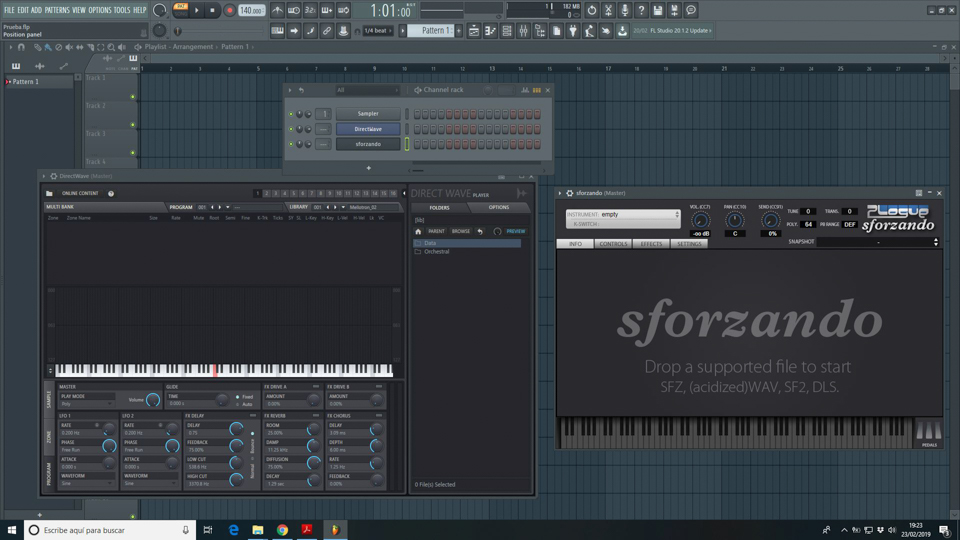960x540 pixels.
Task: Click the link chain icon in toolbar
Action: [x=327, y=31]
